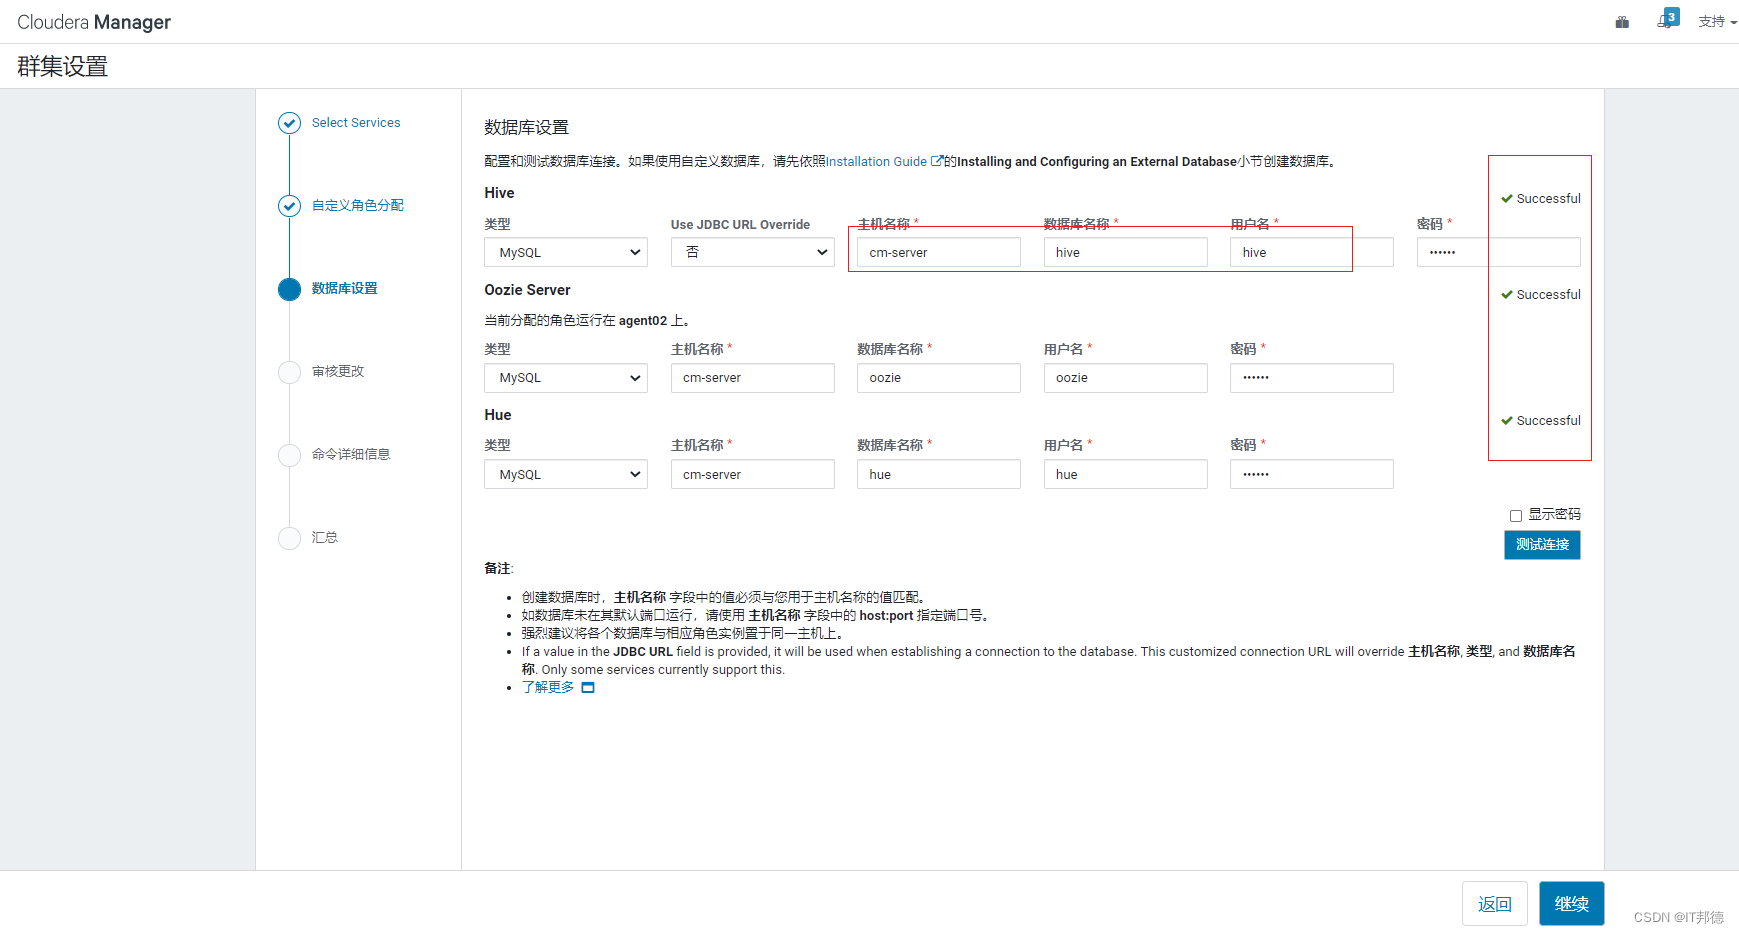Click the 继续 continue button
The width and height of the screenshot is (1739, 933).
tap(1571, 904)
